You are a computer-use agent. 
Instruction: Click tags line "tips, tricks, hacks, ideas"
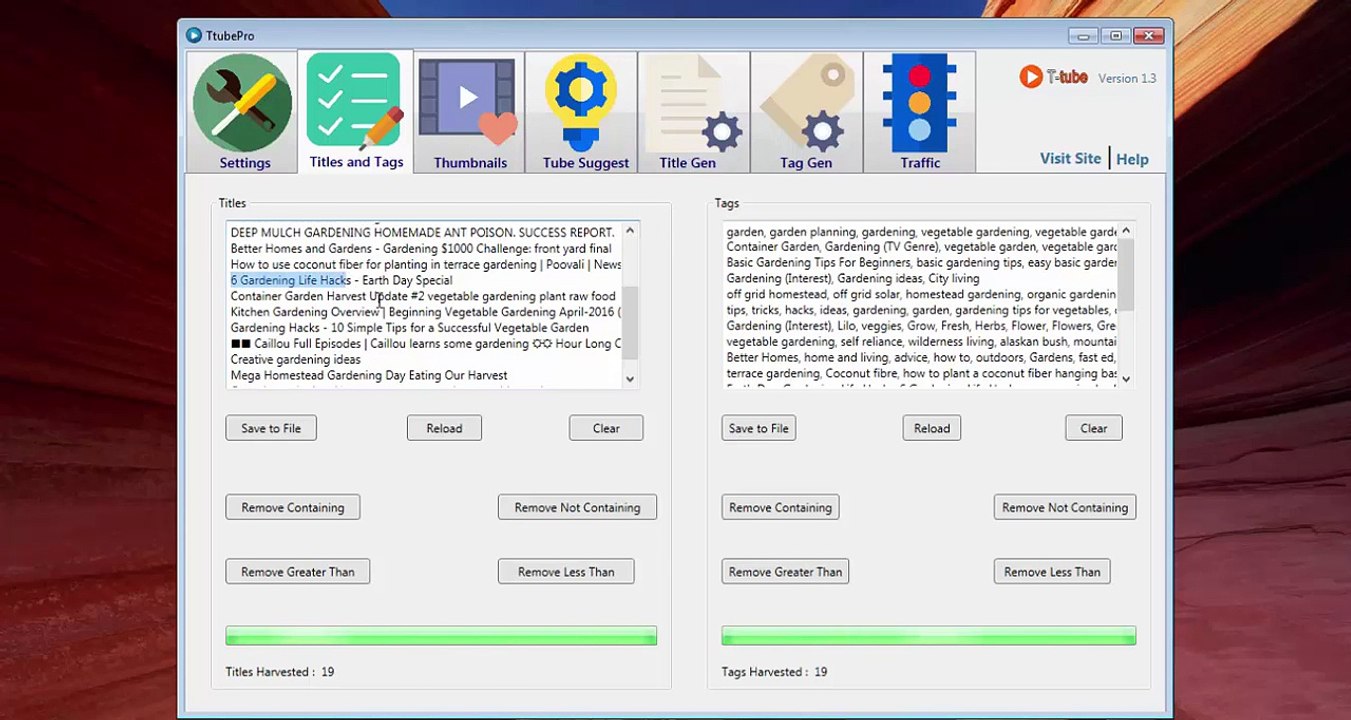tap(922, 310)
